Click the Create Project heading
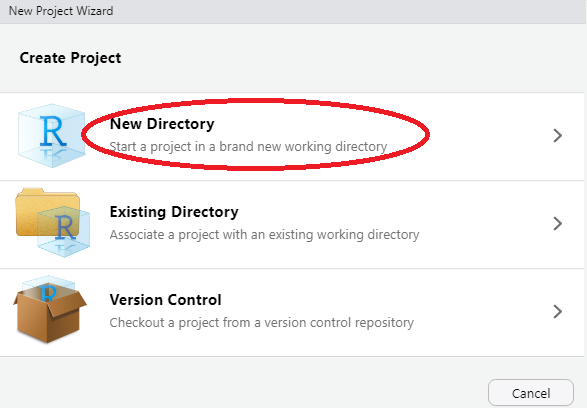 tap(70, 58)
